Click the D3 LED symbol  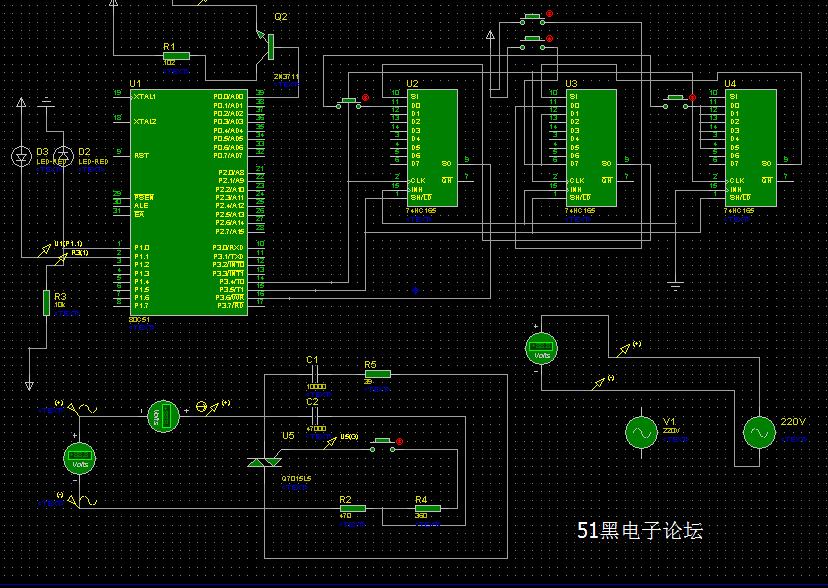(22, 156)
